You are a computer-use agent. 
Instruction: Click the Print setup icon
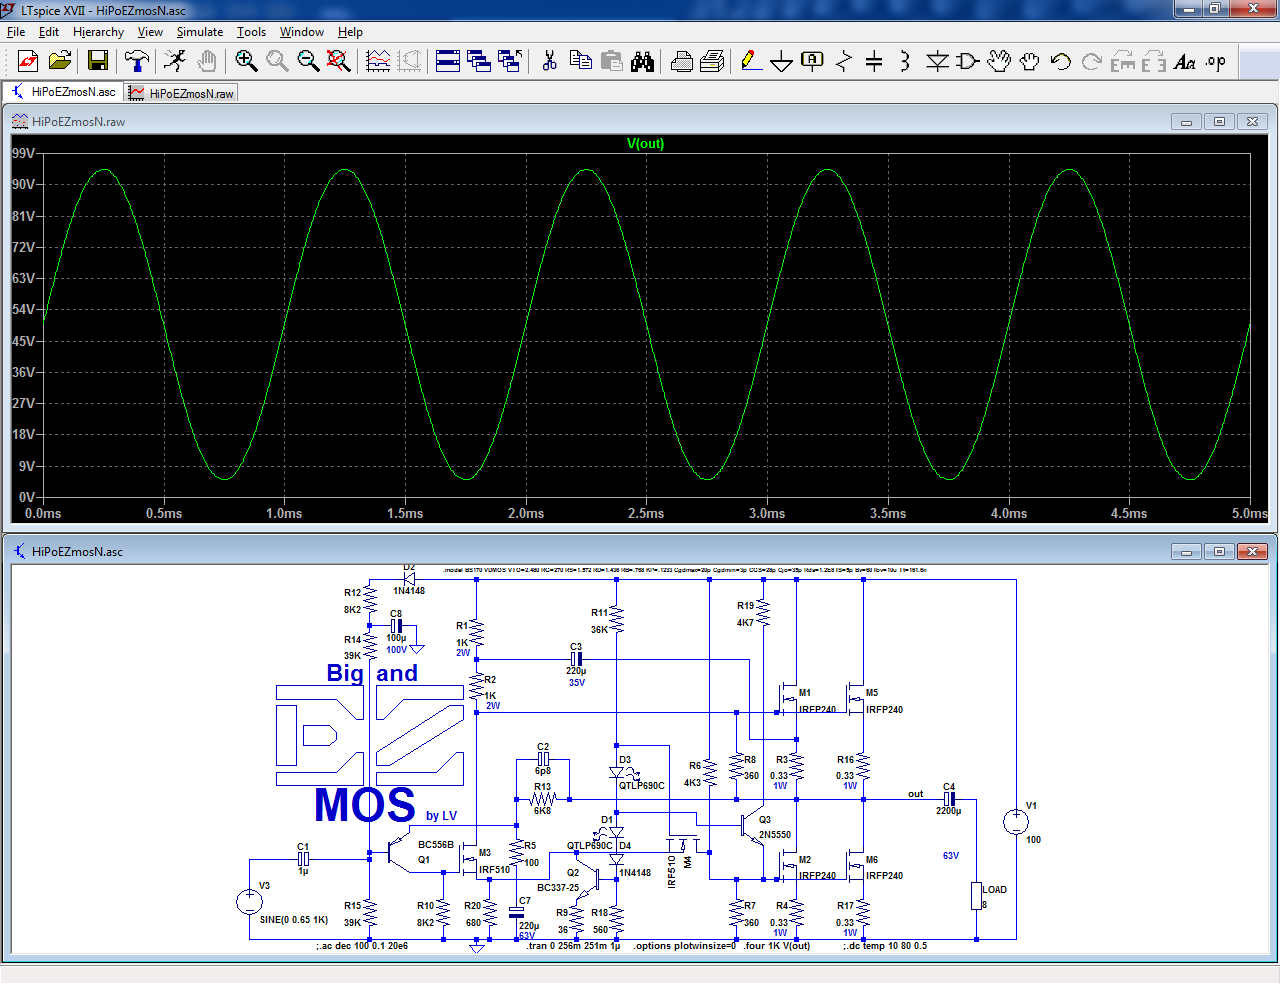point(712,62)
